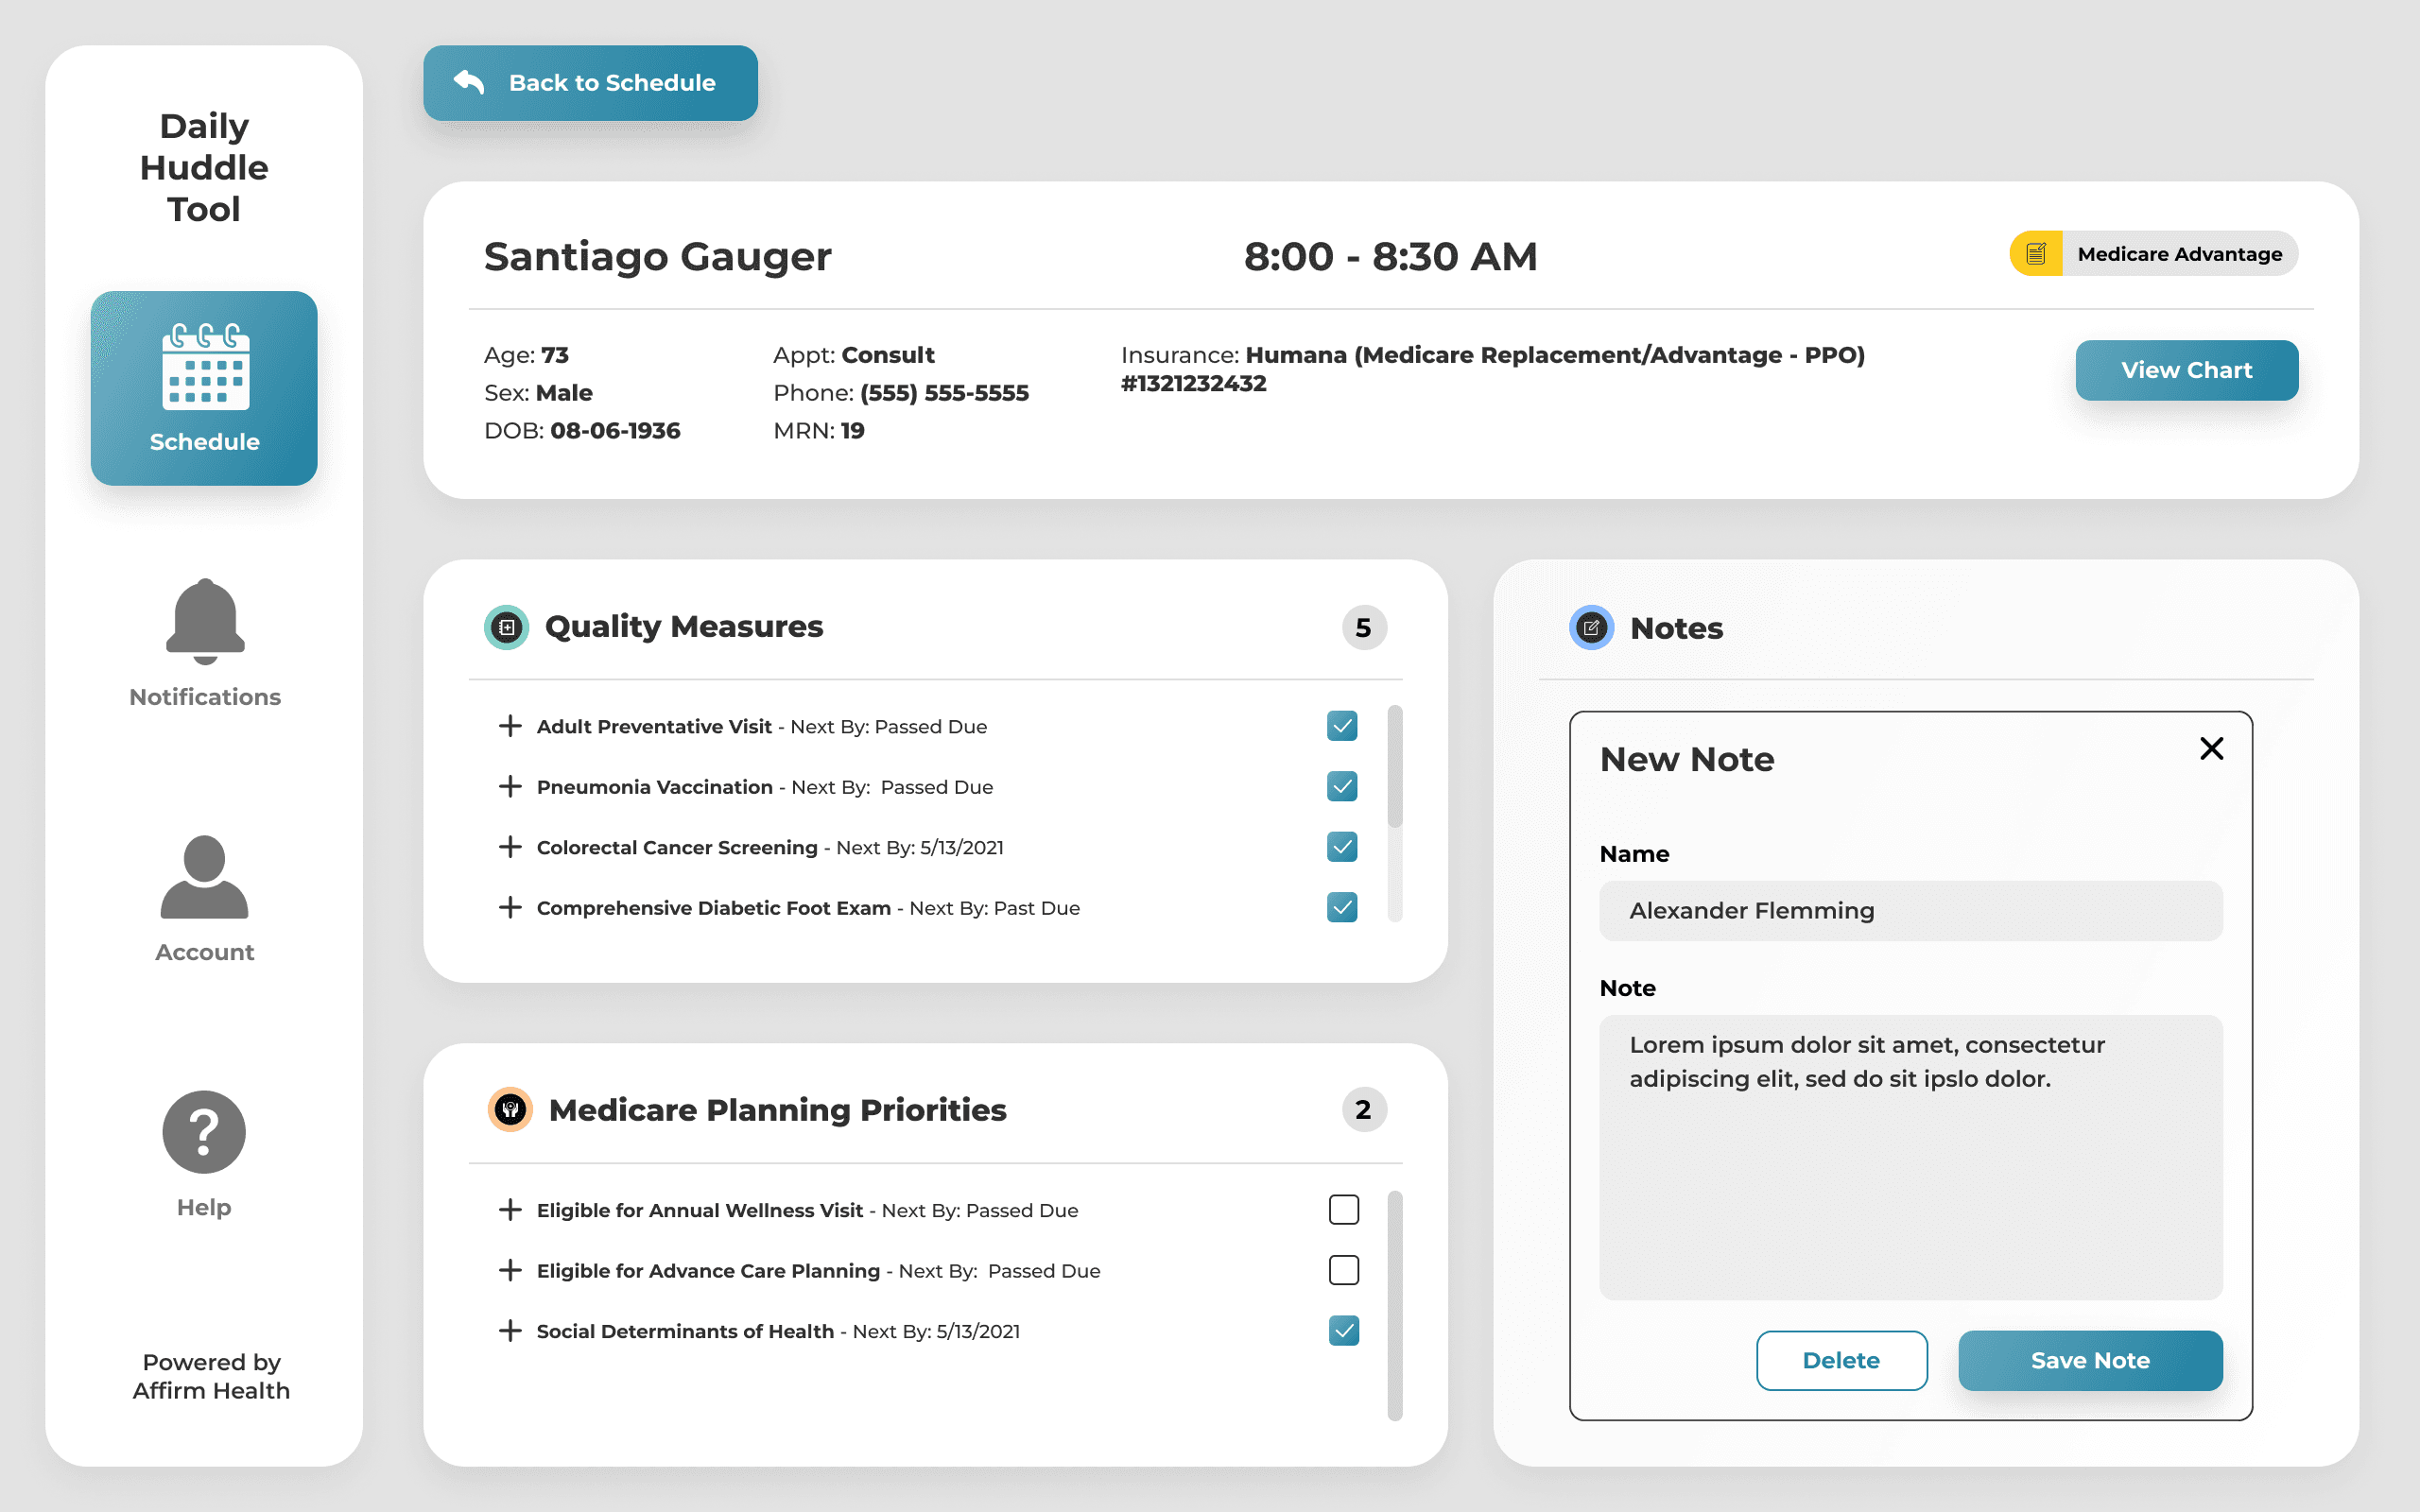Check Eligible for Advance Care Planning box

pyautogui.click(x=1343, y=1270)
